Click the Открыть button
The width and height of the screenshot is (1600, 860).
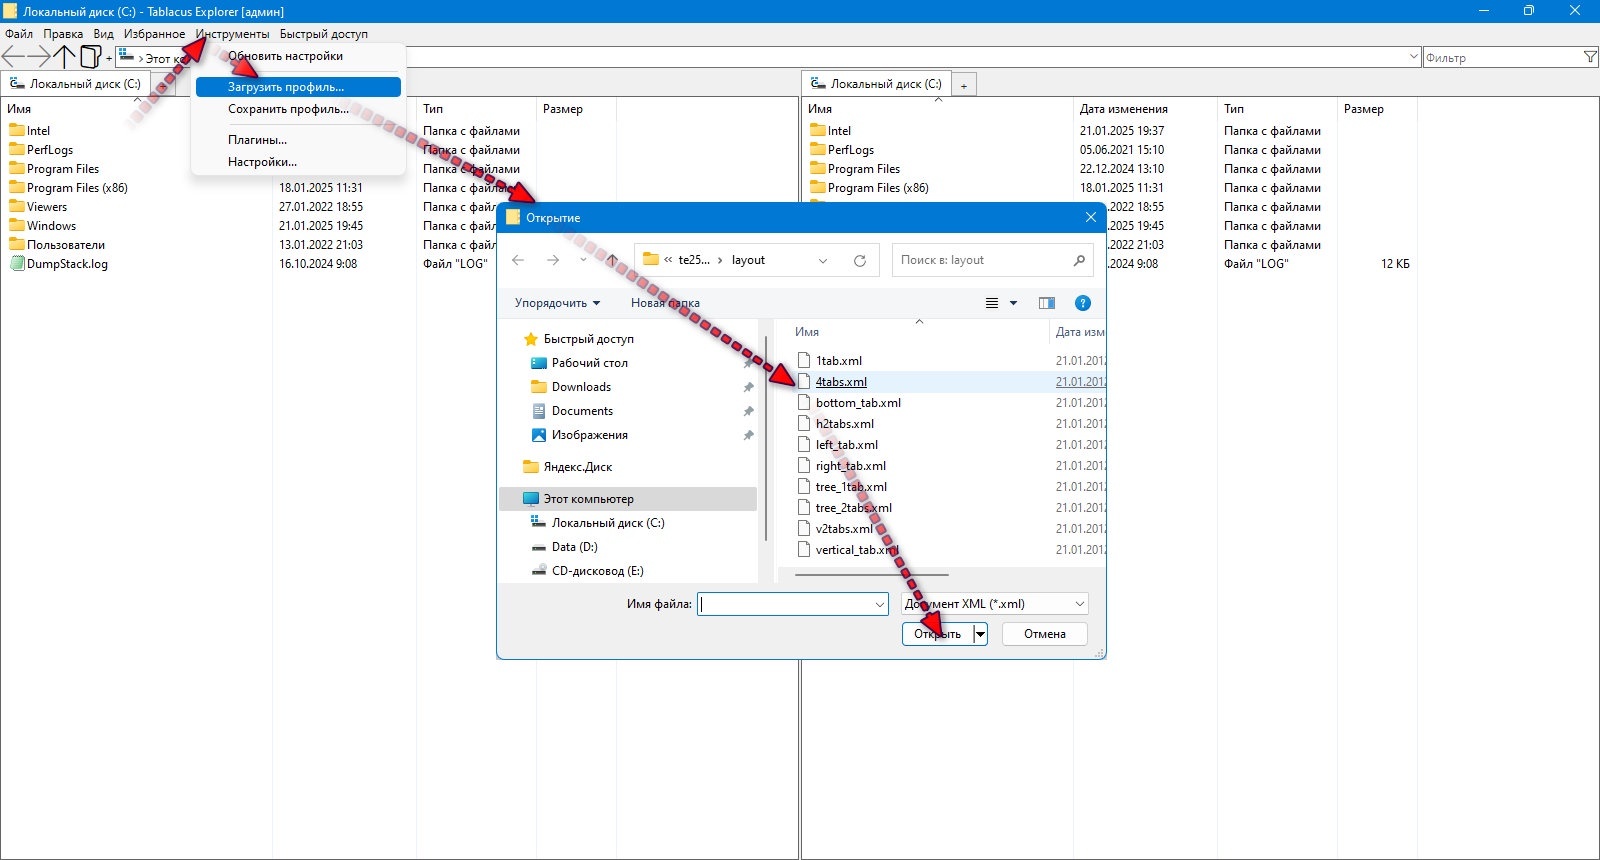click(x=937, y=634)
